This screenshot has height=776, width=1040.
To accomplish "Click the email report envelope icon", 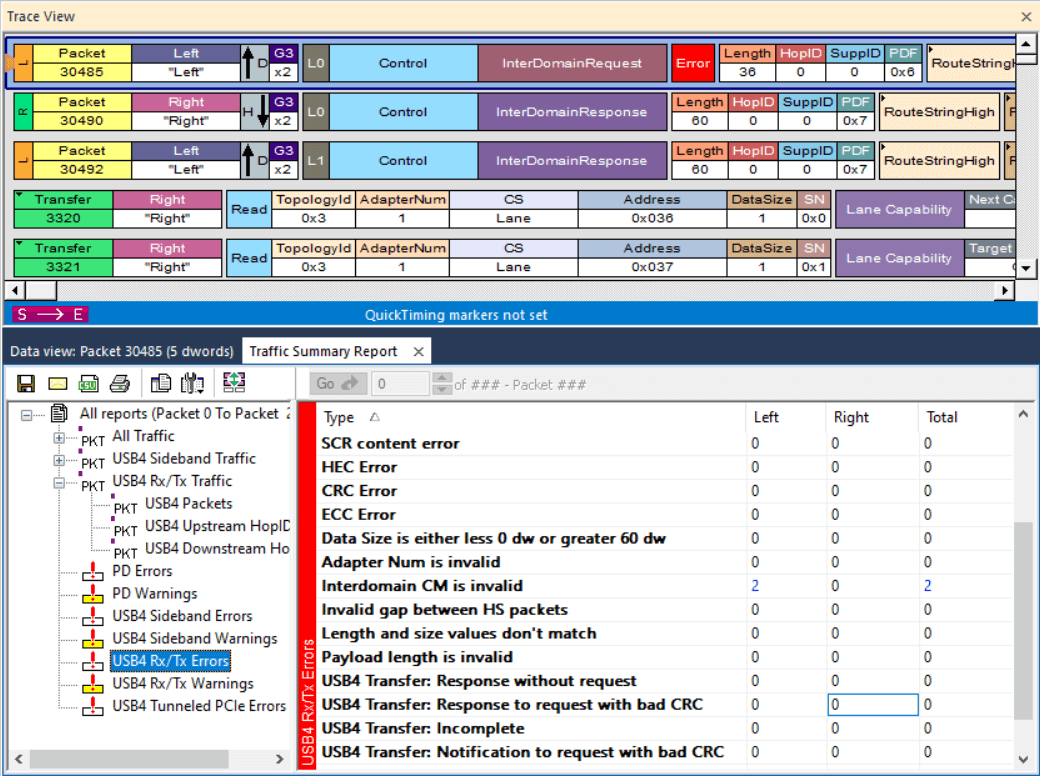I will coord(58,383).
